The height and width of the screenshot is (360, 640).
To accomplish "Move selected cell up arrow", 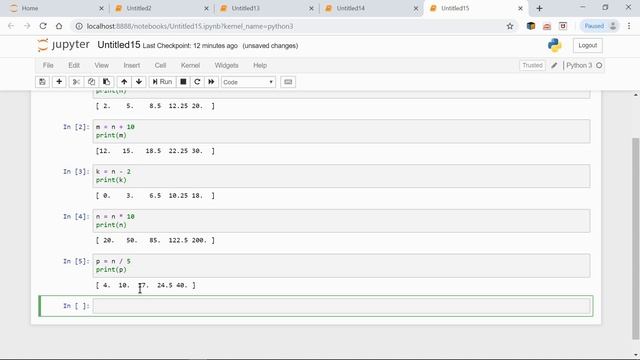I will pos(124,82).
